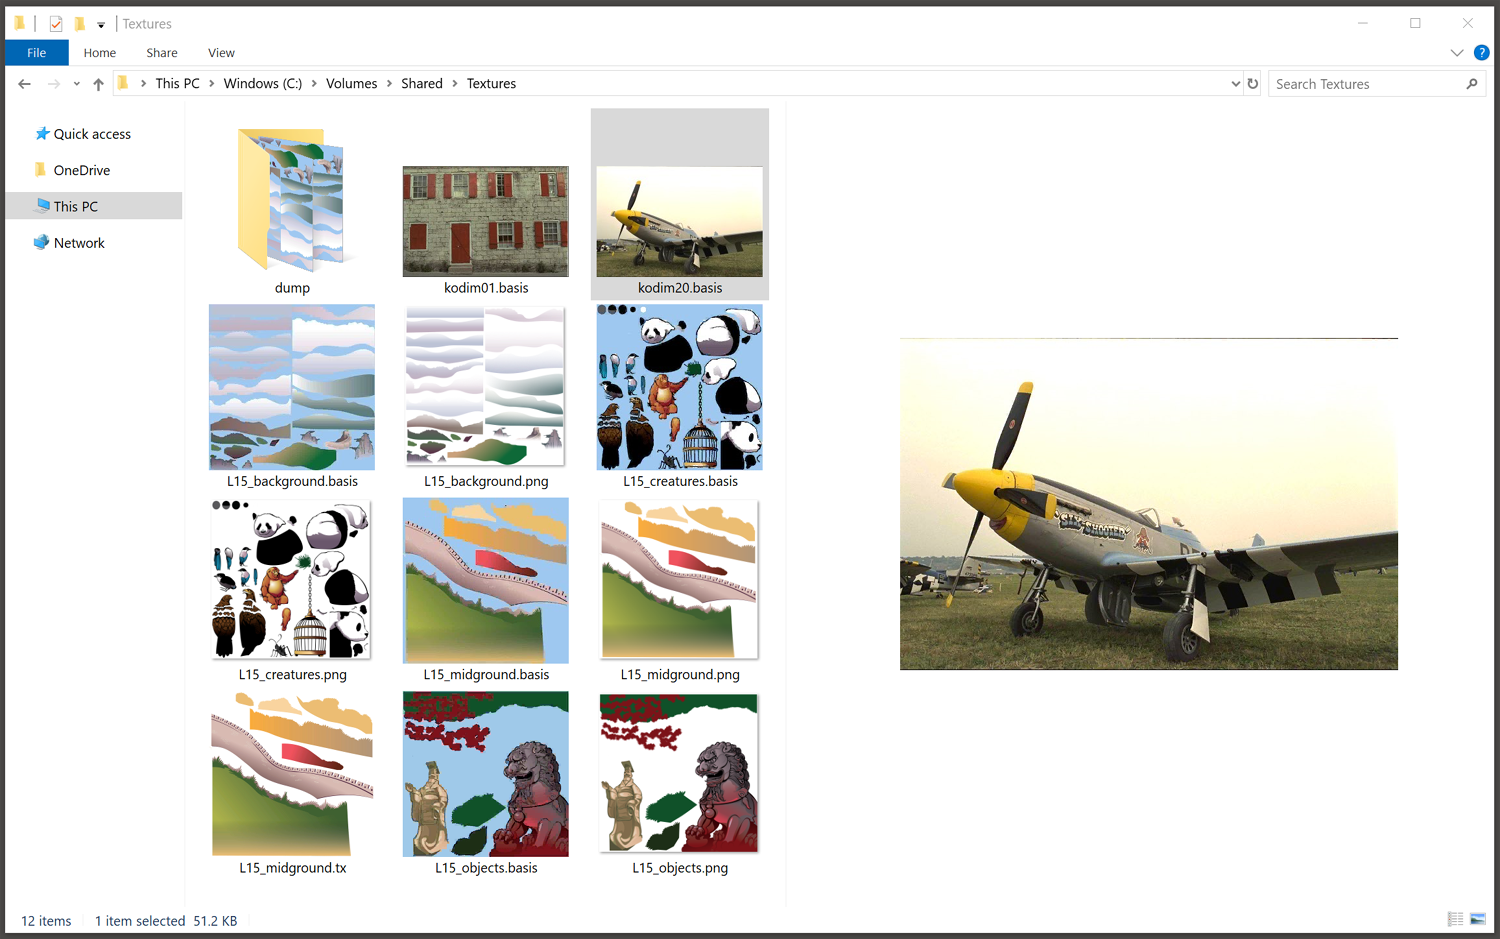
Task: Click the window folder icon in title bar
Action: (x=20, y=24)
